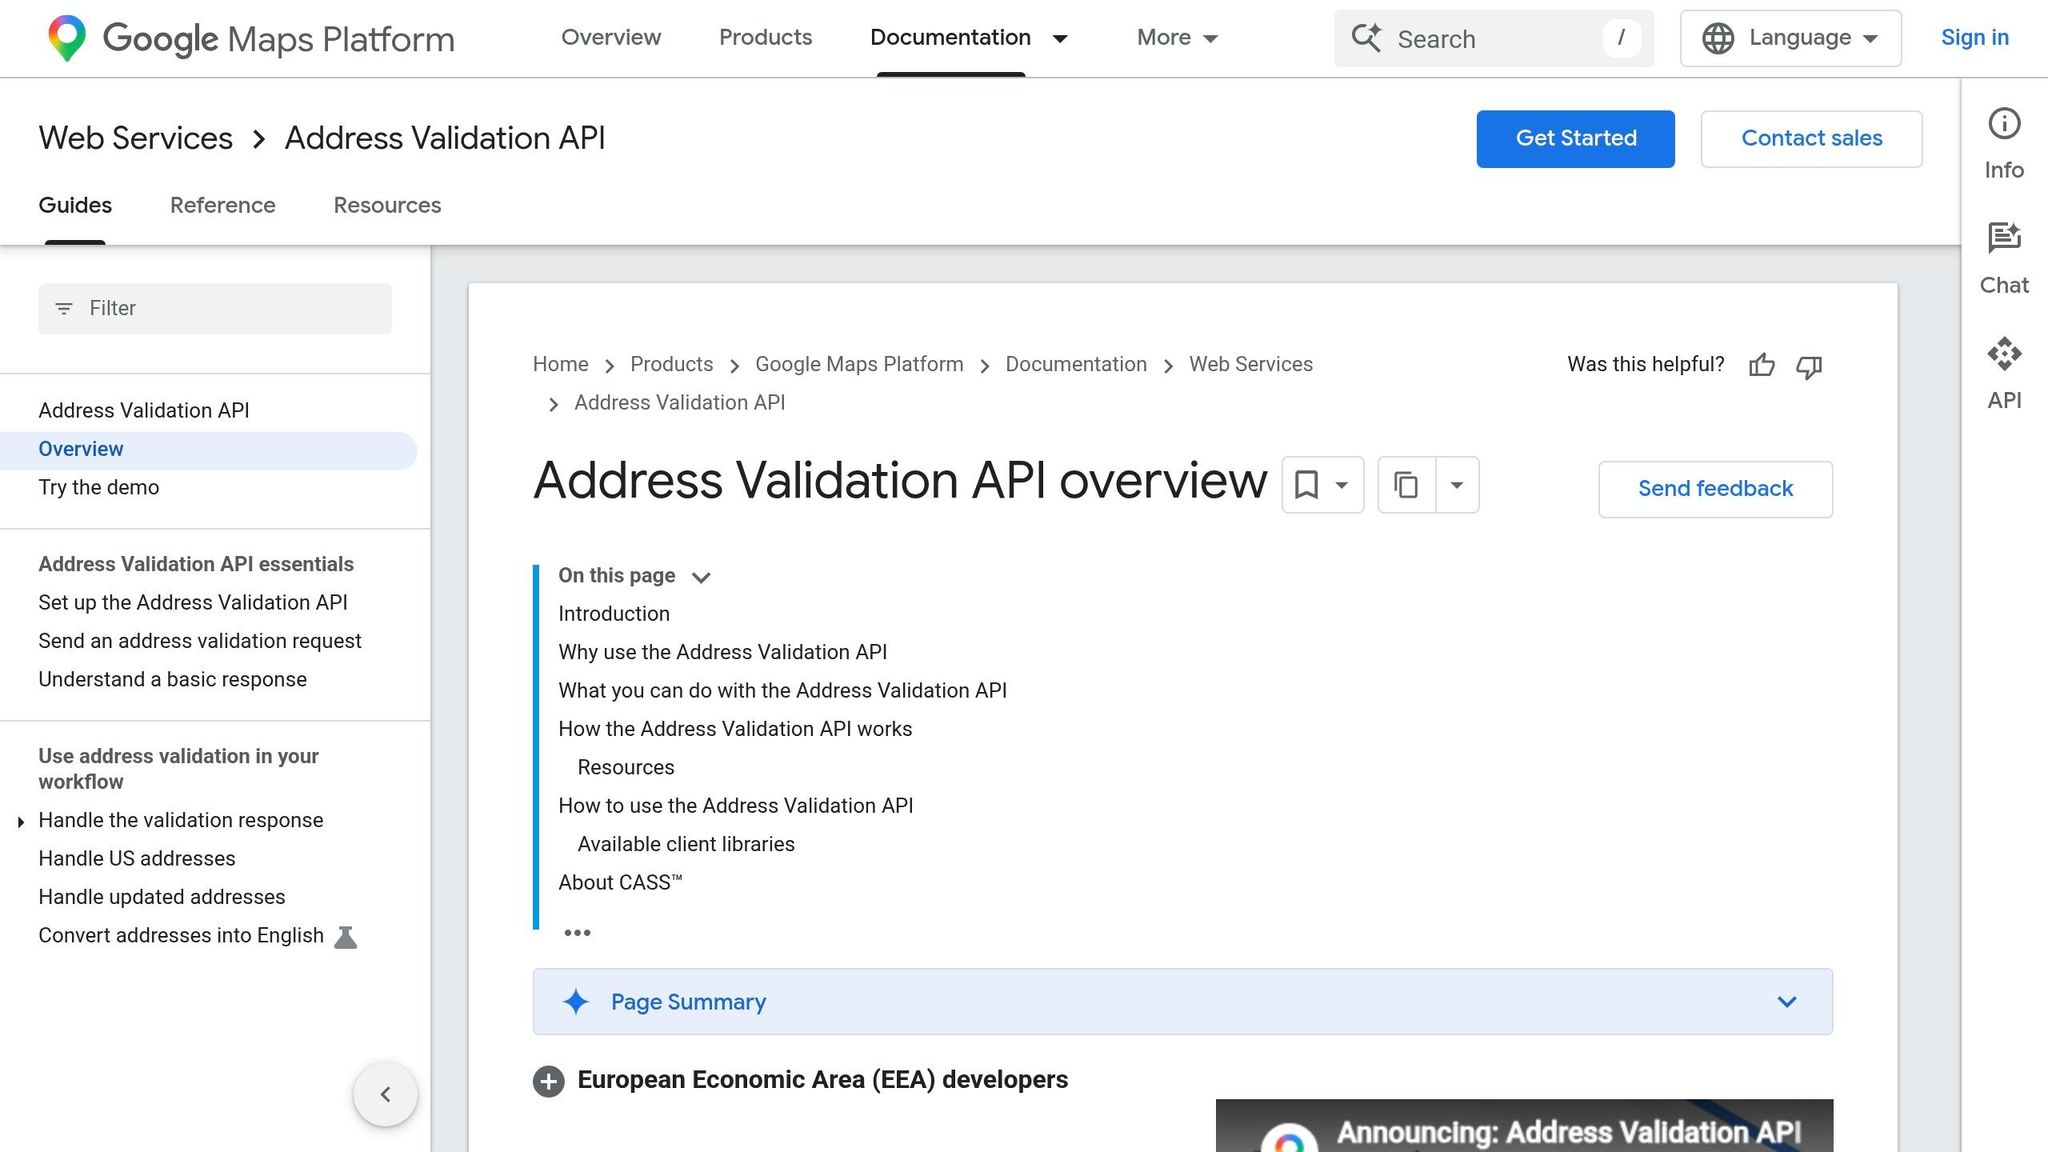Open Chat from the right sidebar
The width and height of the screenshot is (2048, 1152).
tap(2004, 238)
